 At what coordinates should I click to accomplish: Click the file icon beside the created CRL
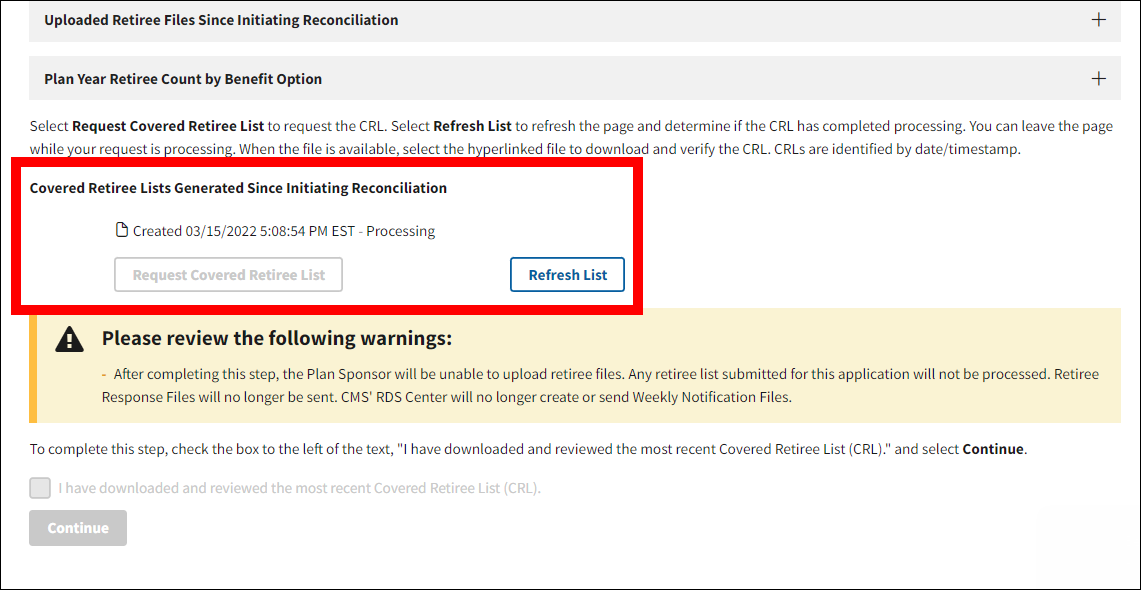click(123, 231)
